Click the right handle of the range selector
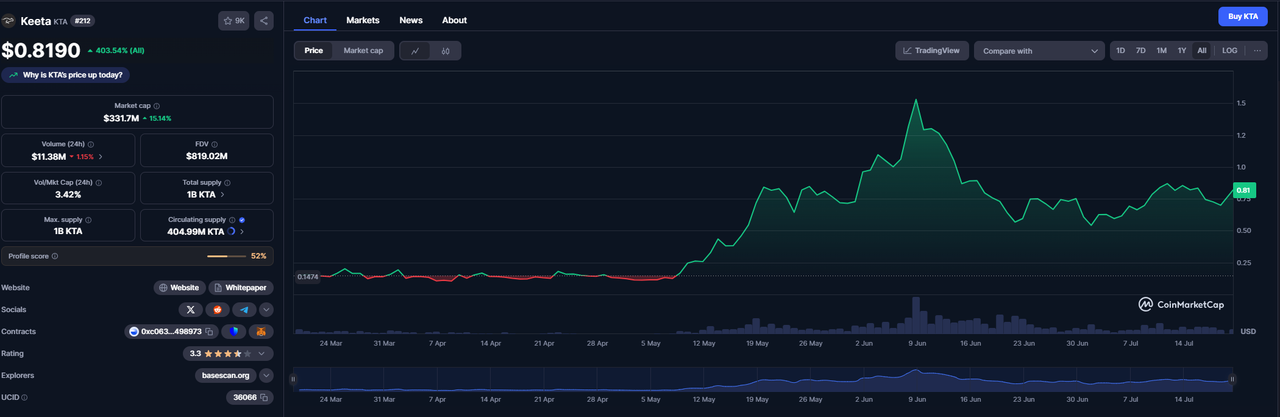Screen dimensions: 1280x417 1232,379
